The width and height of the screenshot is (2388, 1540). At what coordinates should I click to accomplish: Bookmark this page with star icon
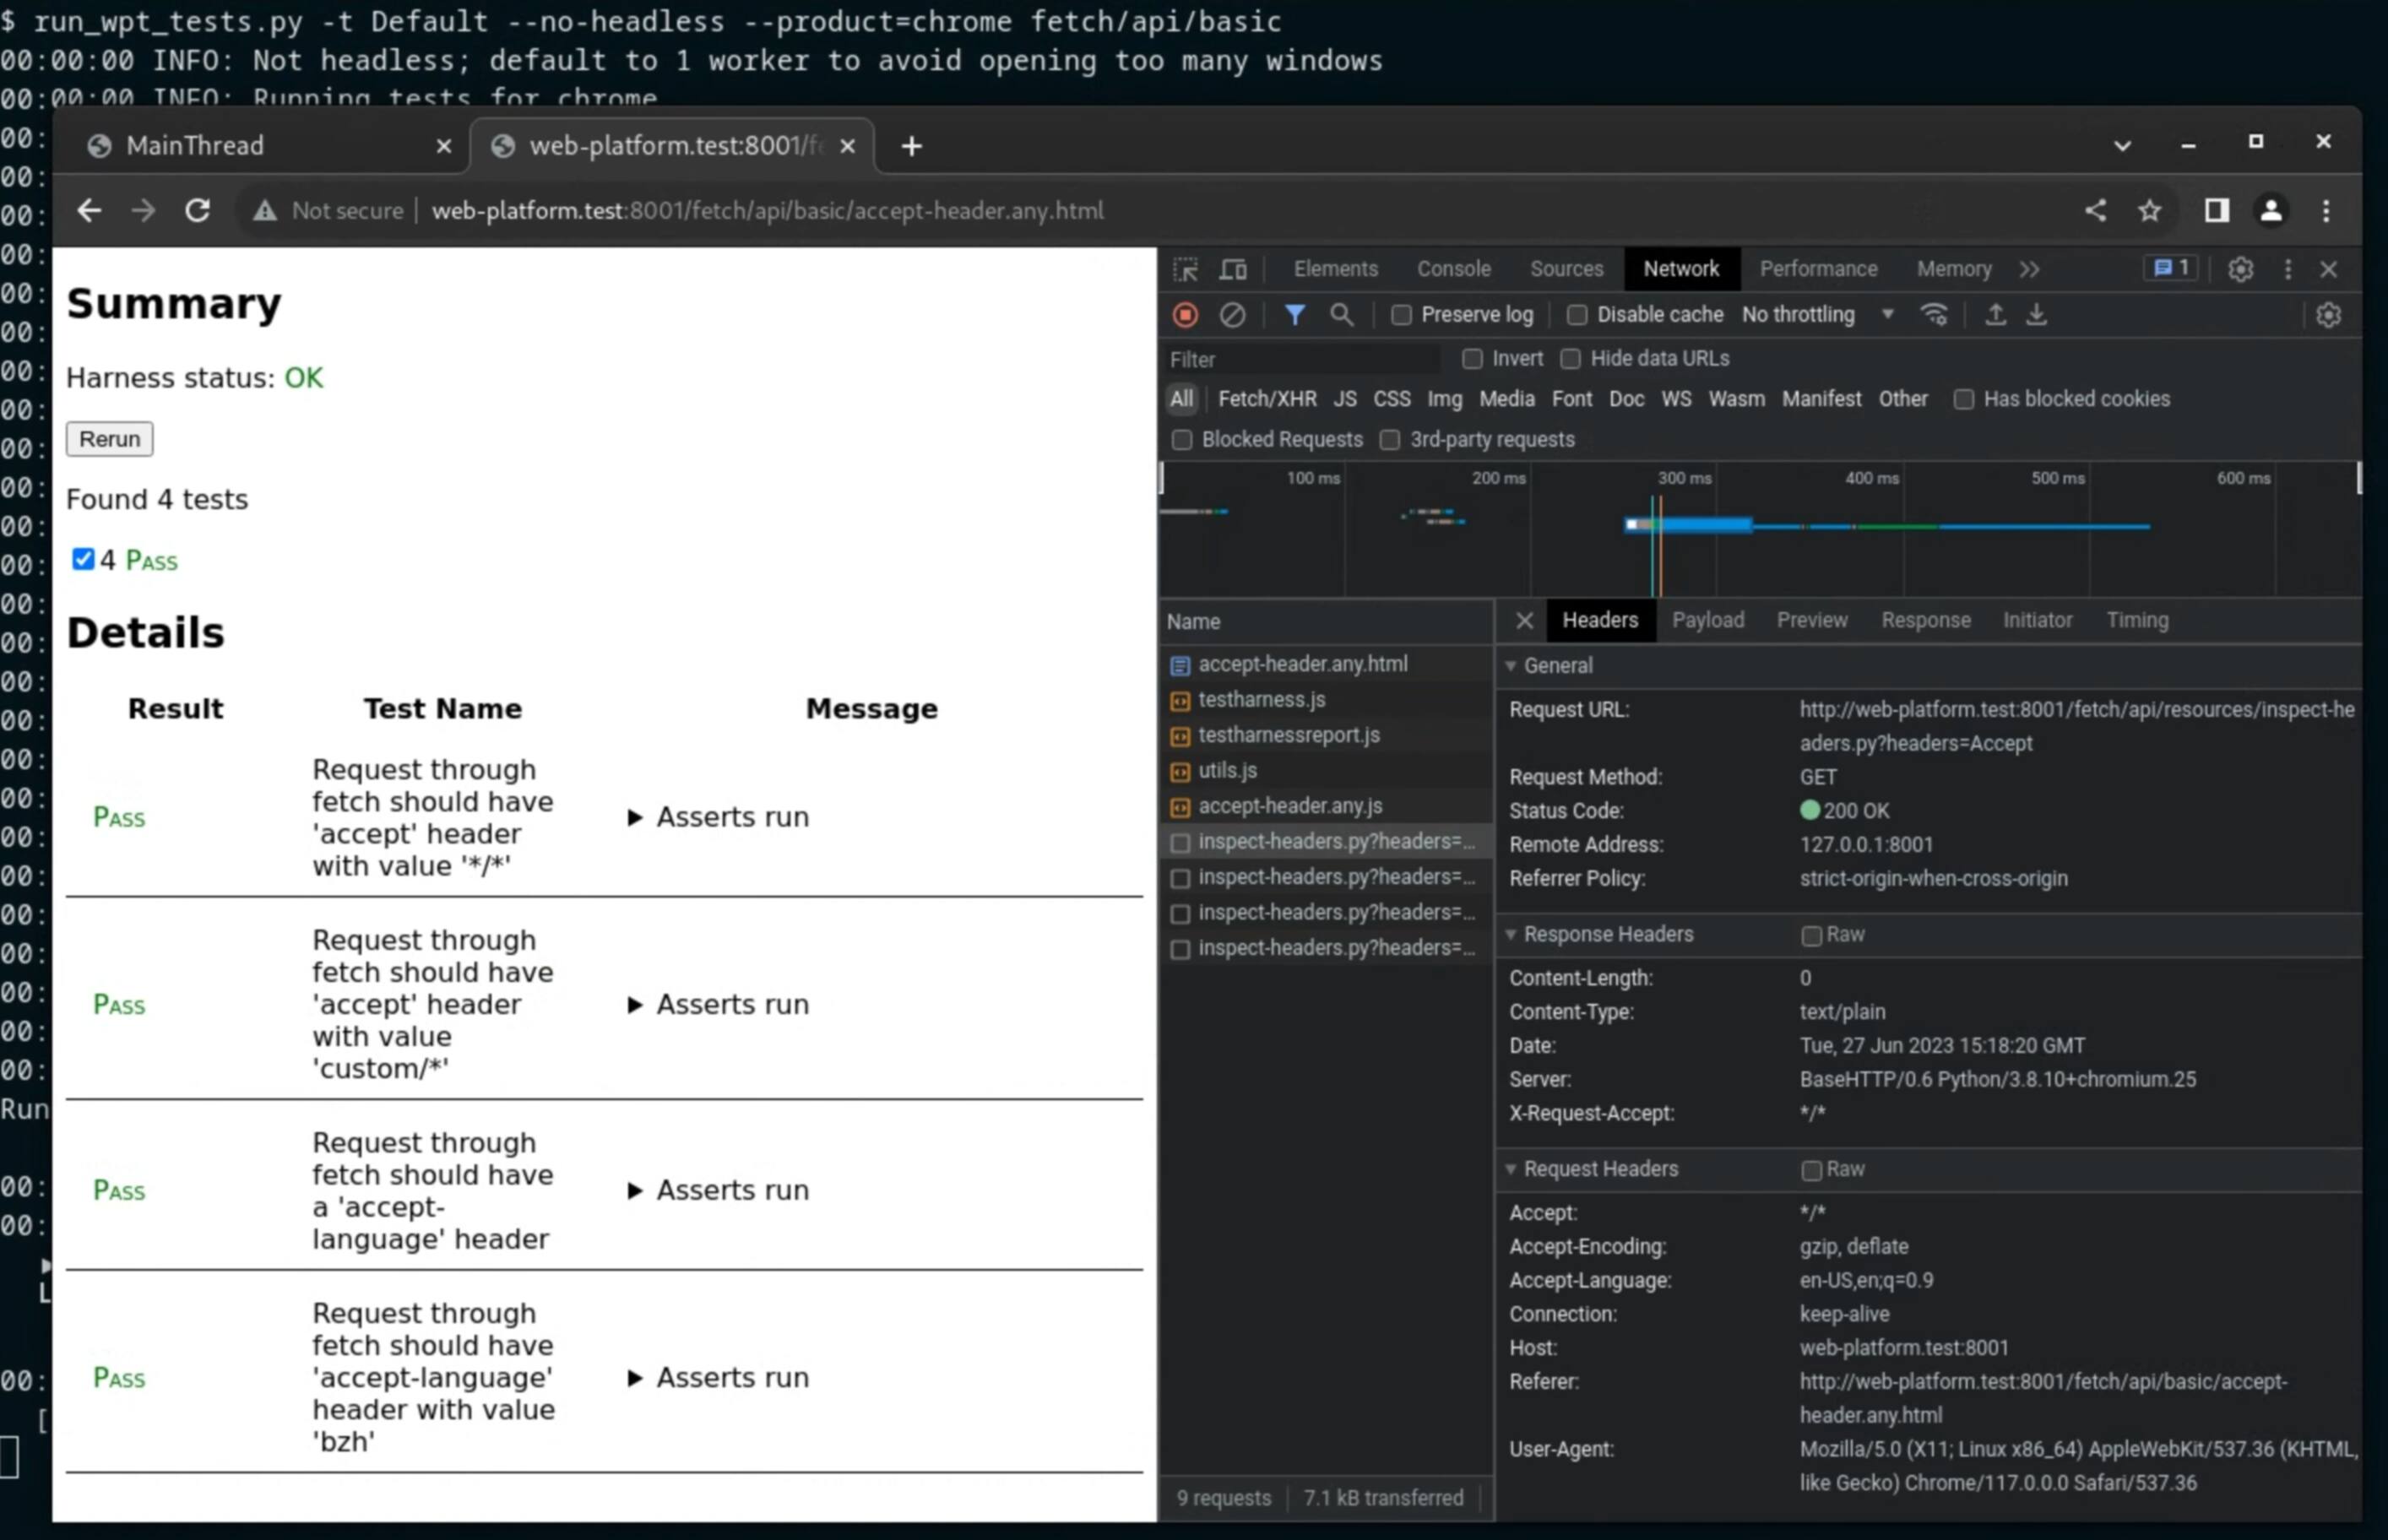tap(2149, 211)
